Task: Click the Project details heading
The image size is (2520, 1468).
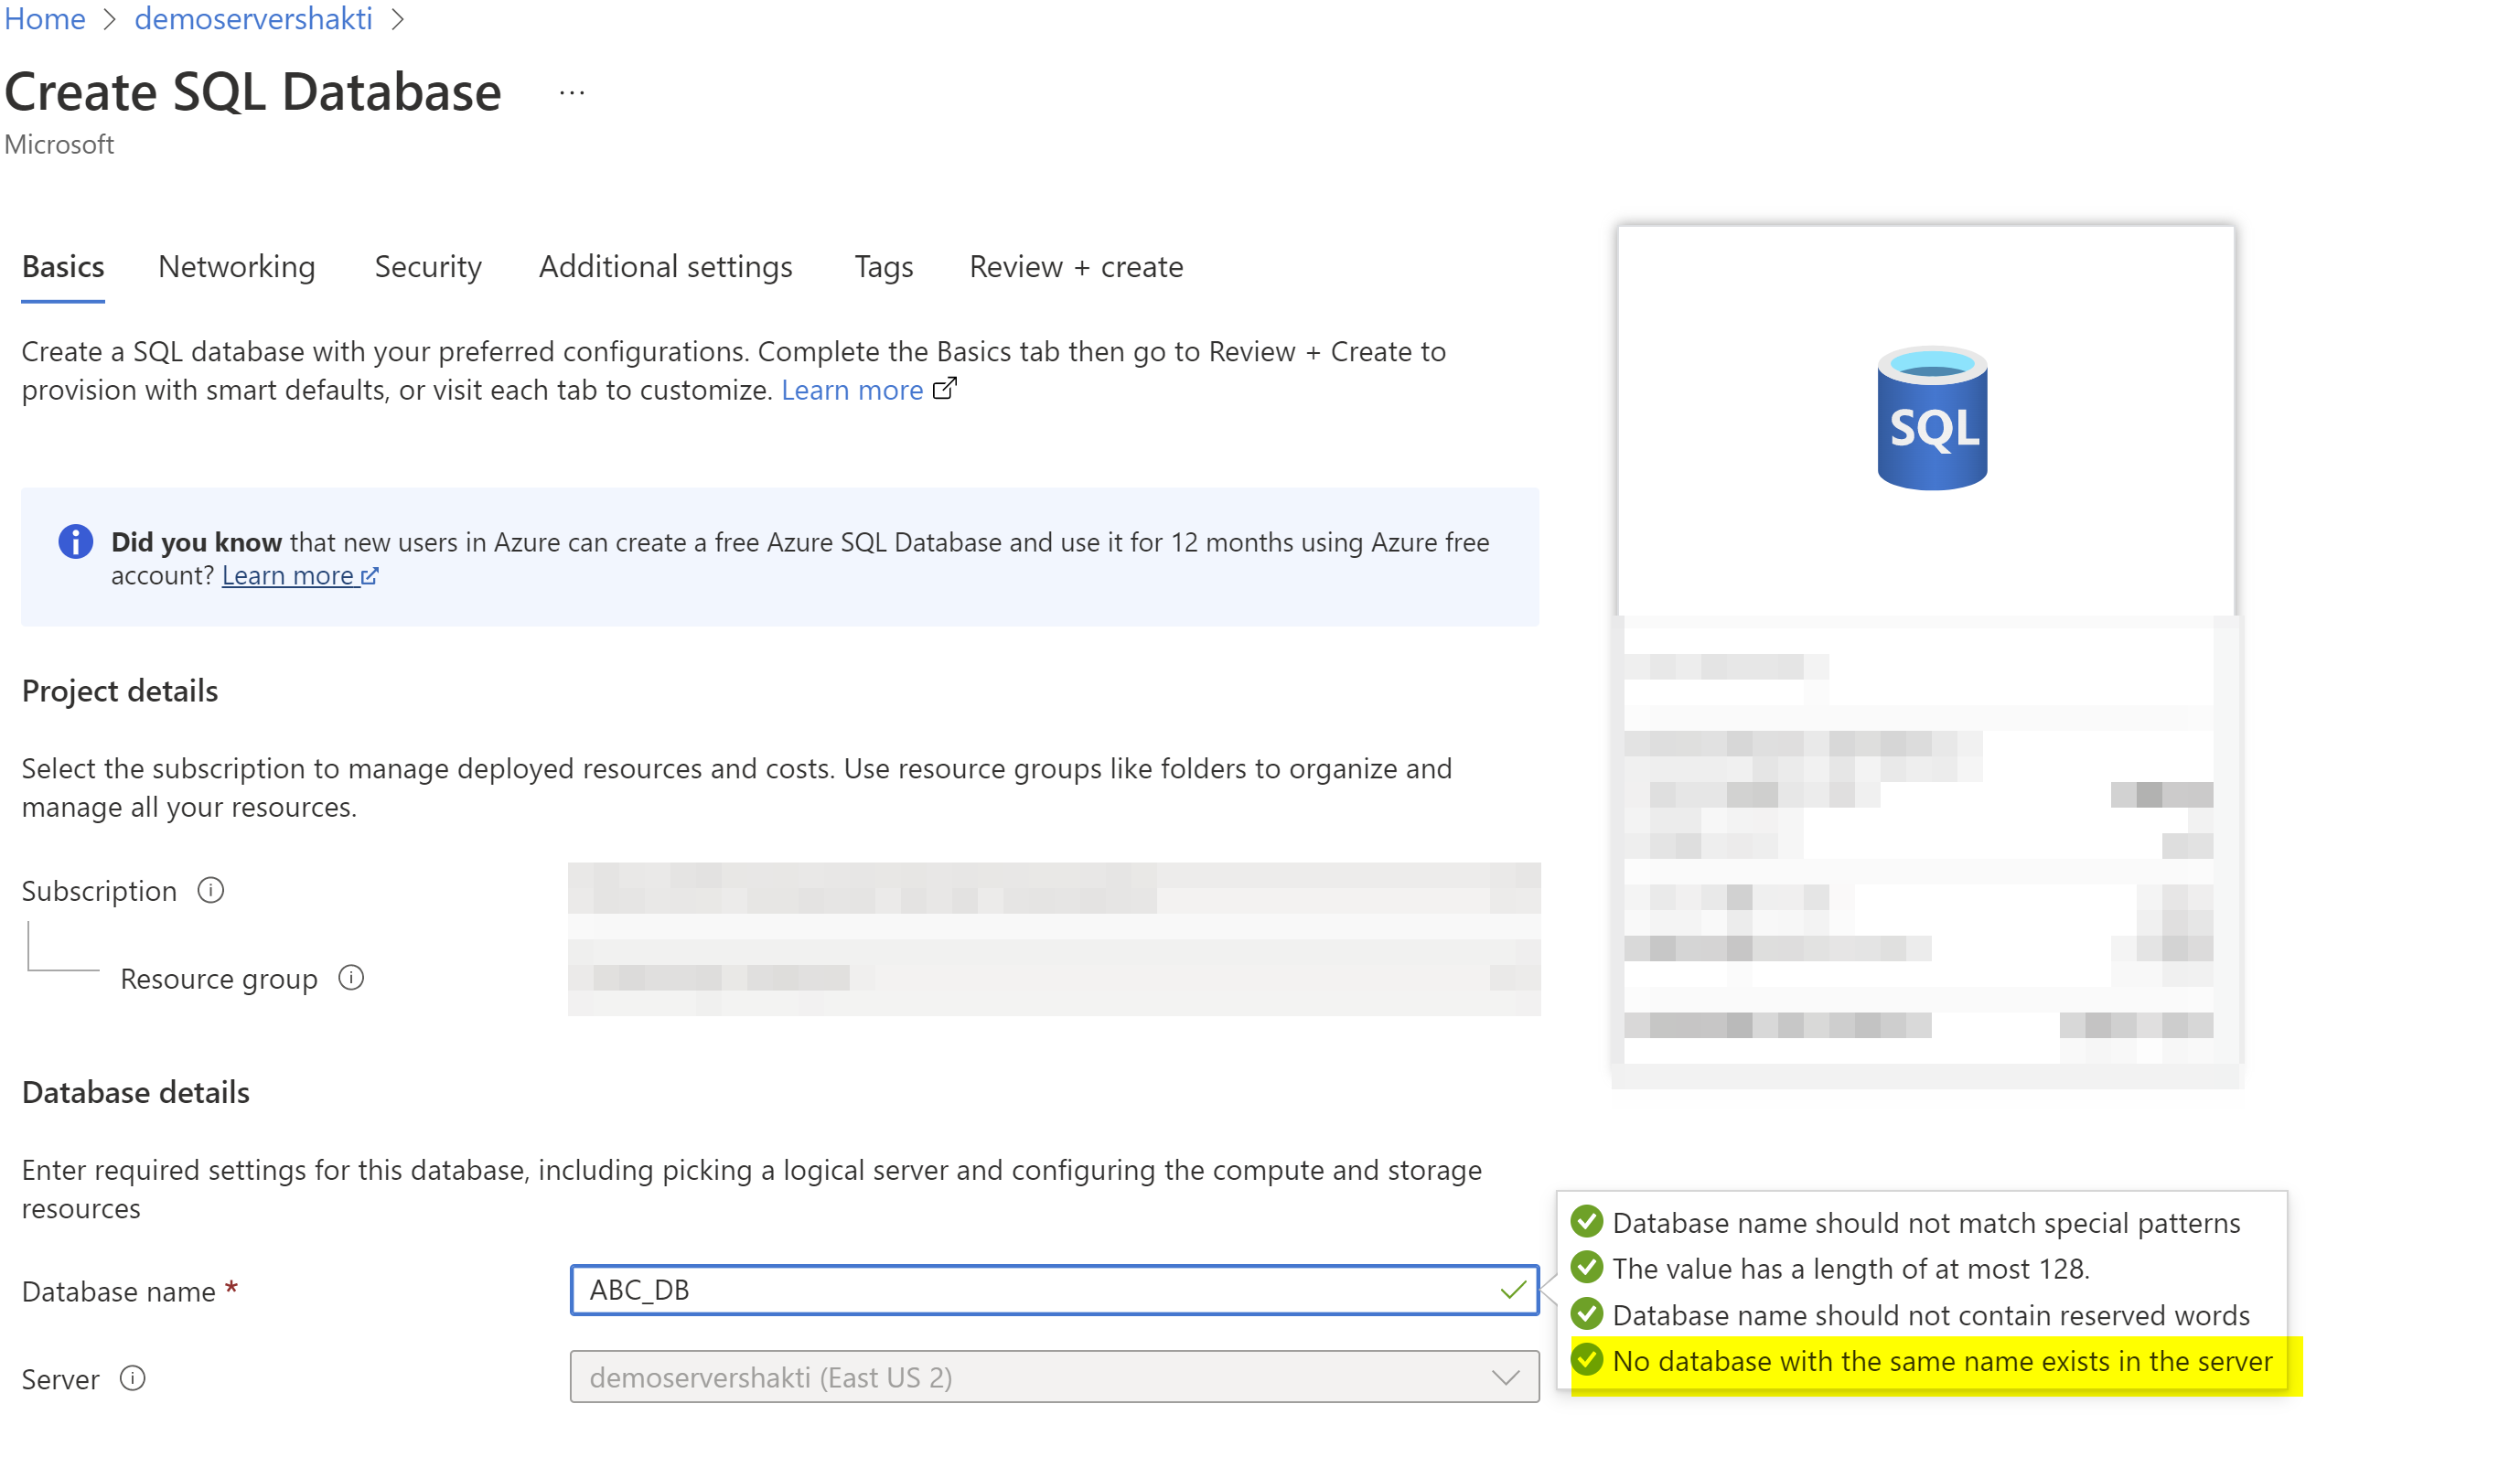Action: tap(120, 691)
